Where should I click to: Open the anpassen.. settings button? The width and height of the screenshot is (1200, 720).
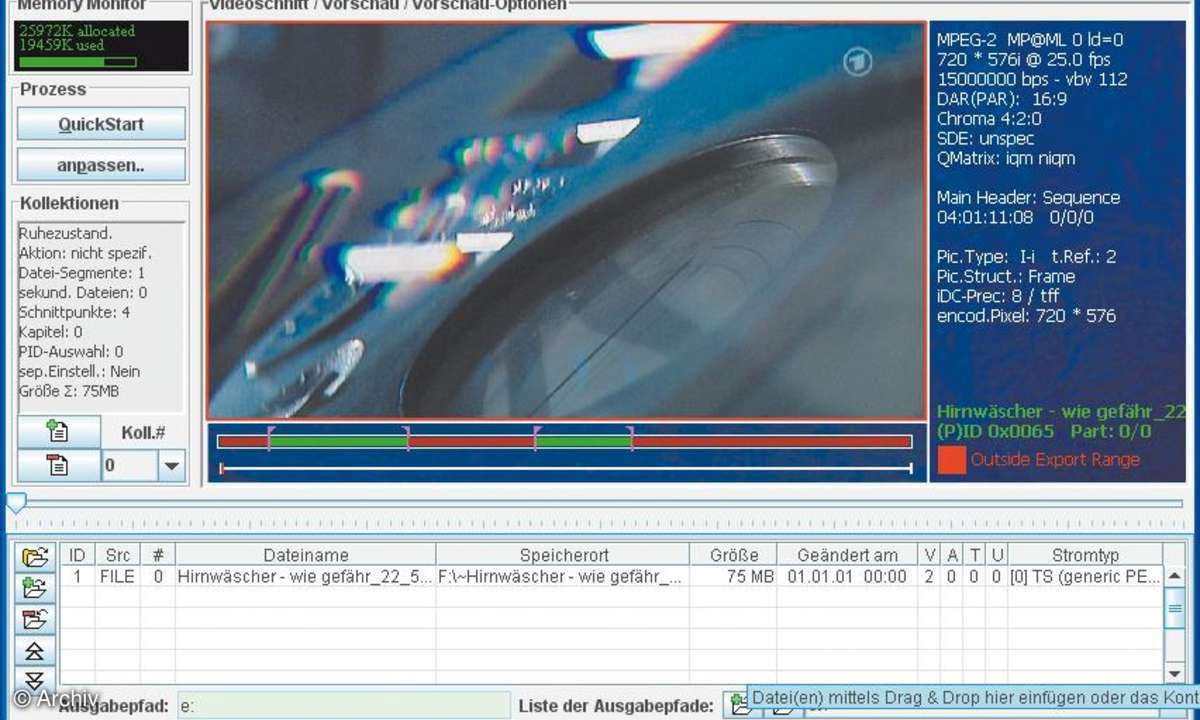(101, 165)
